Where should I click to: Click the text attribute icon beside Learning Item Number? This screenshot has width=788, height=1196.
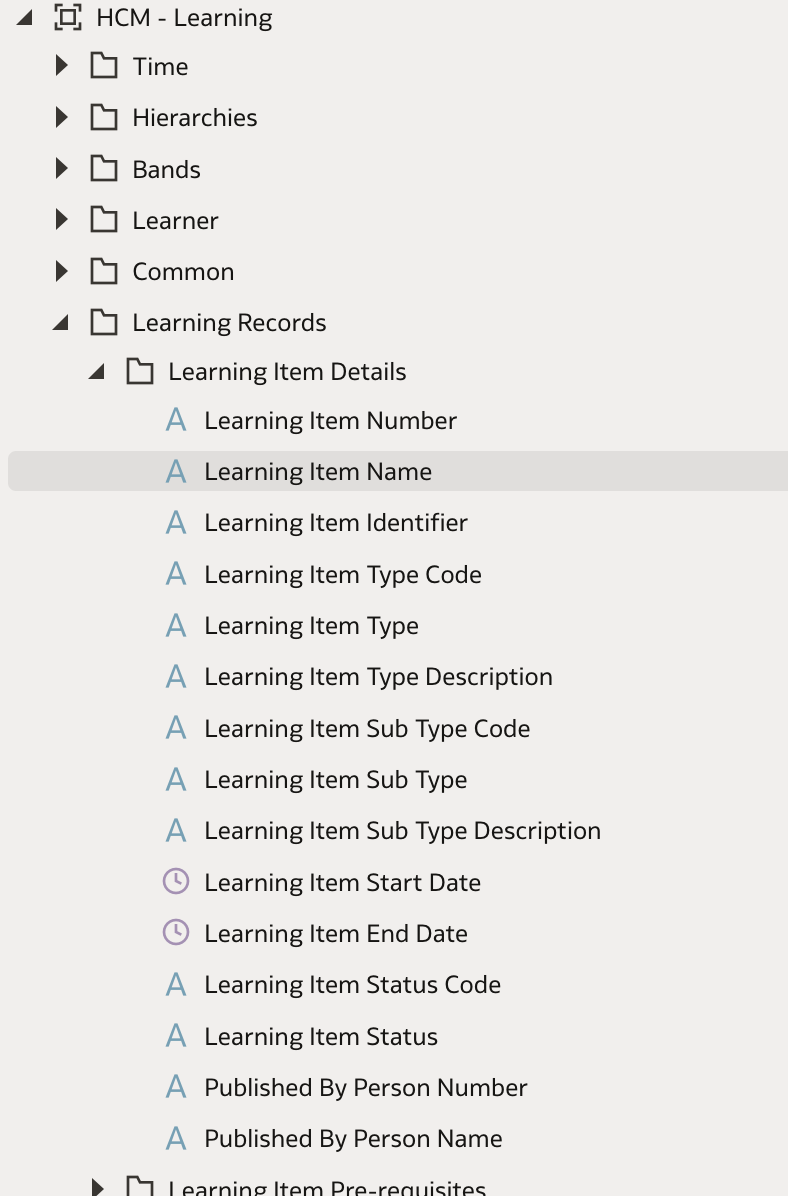coord(176,420)
